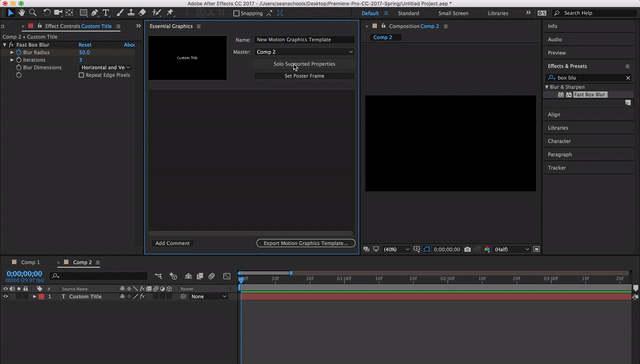This screenshot has width=640, height=364.
Task: Click the hide shy layers icon in timeline
Action: click(x=188, y=276)
